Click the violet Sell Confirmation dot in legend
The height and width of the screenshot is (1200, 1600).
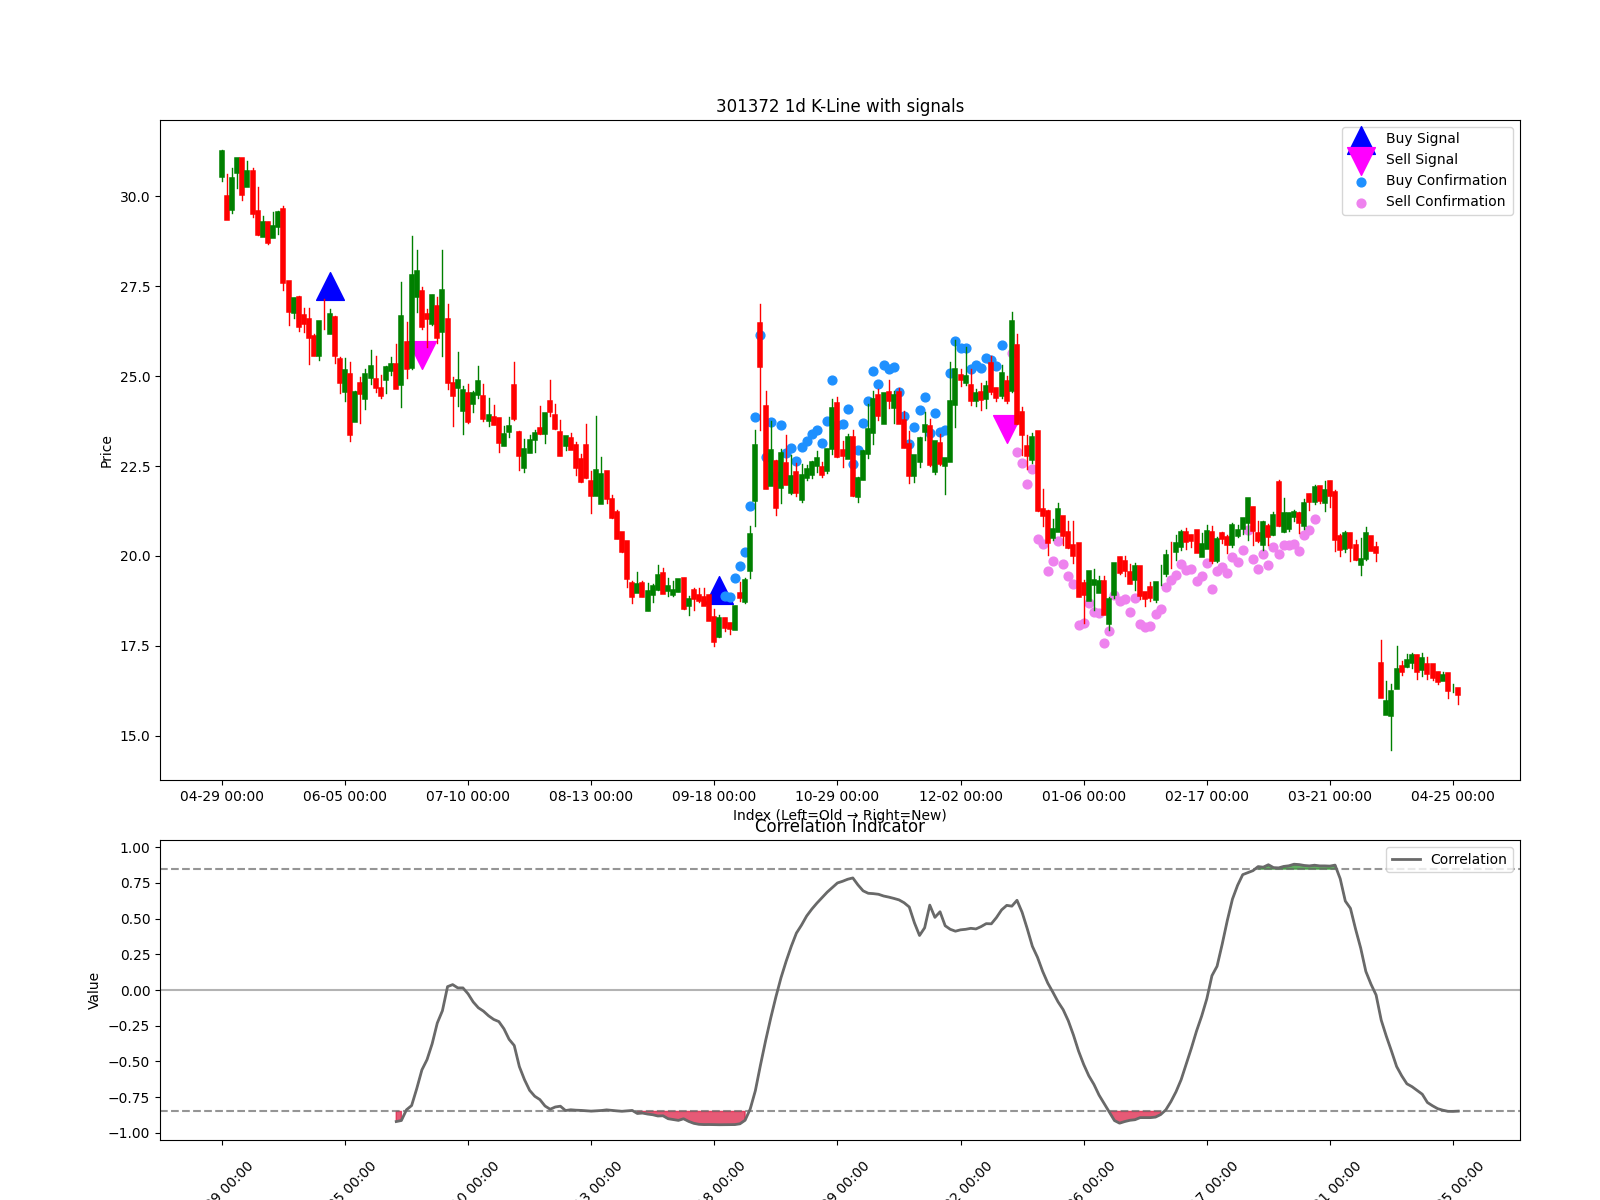(x=1361, y=203)
